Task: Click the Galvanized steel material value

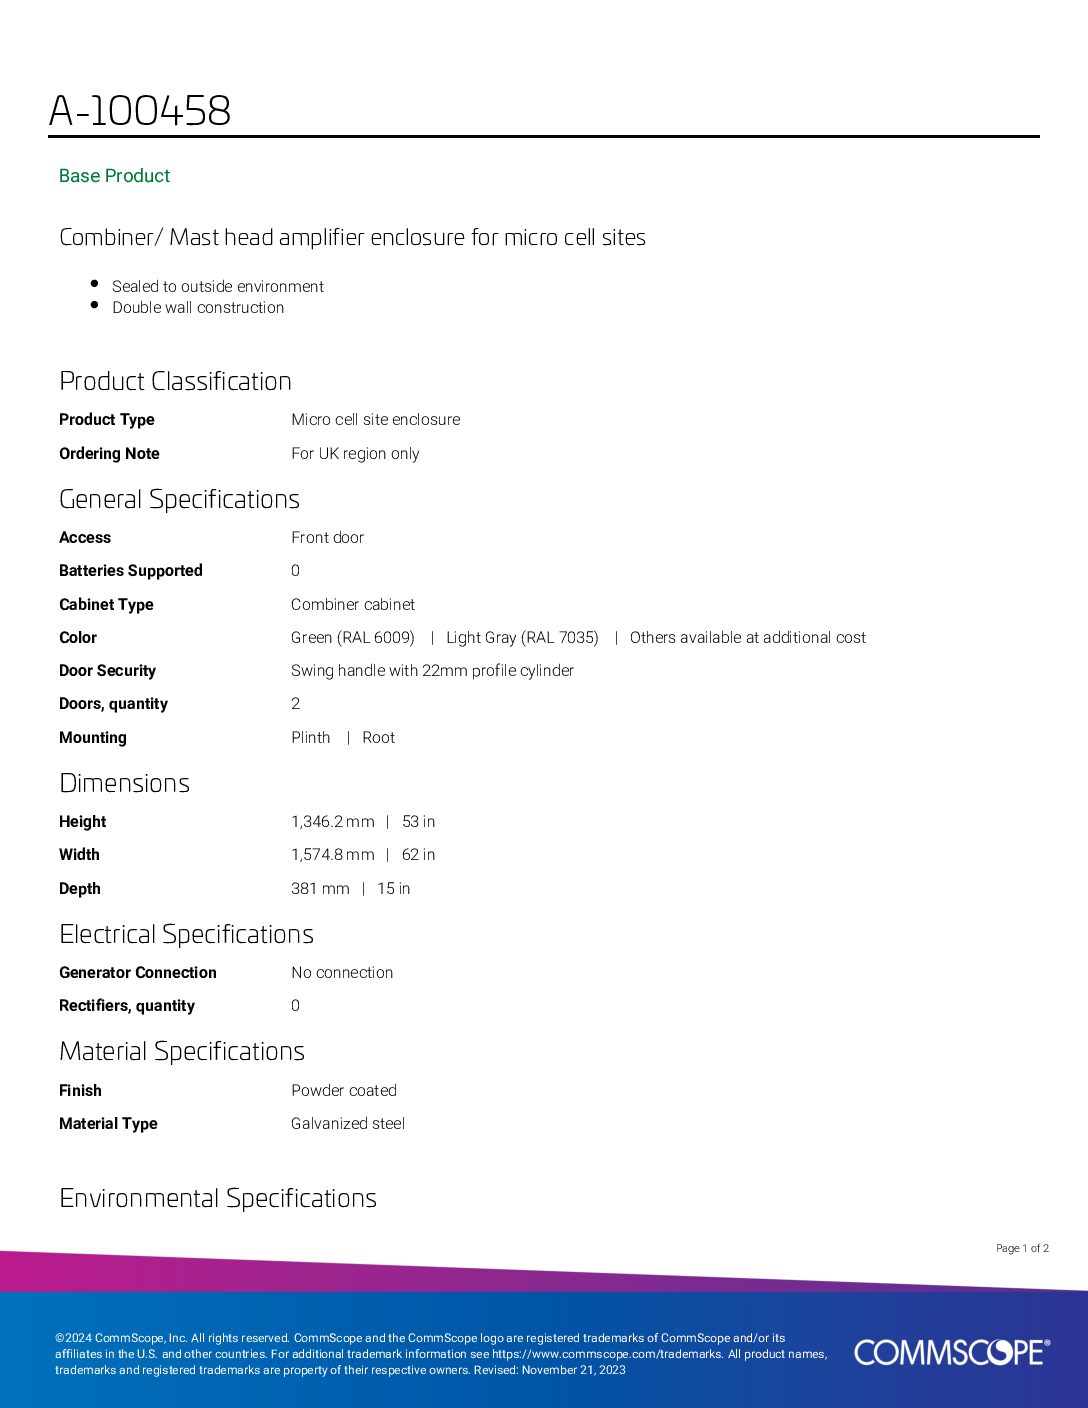Action: (348, 1124)
